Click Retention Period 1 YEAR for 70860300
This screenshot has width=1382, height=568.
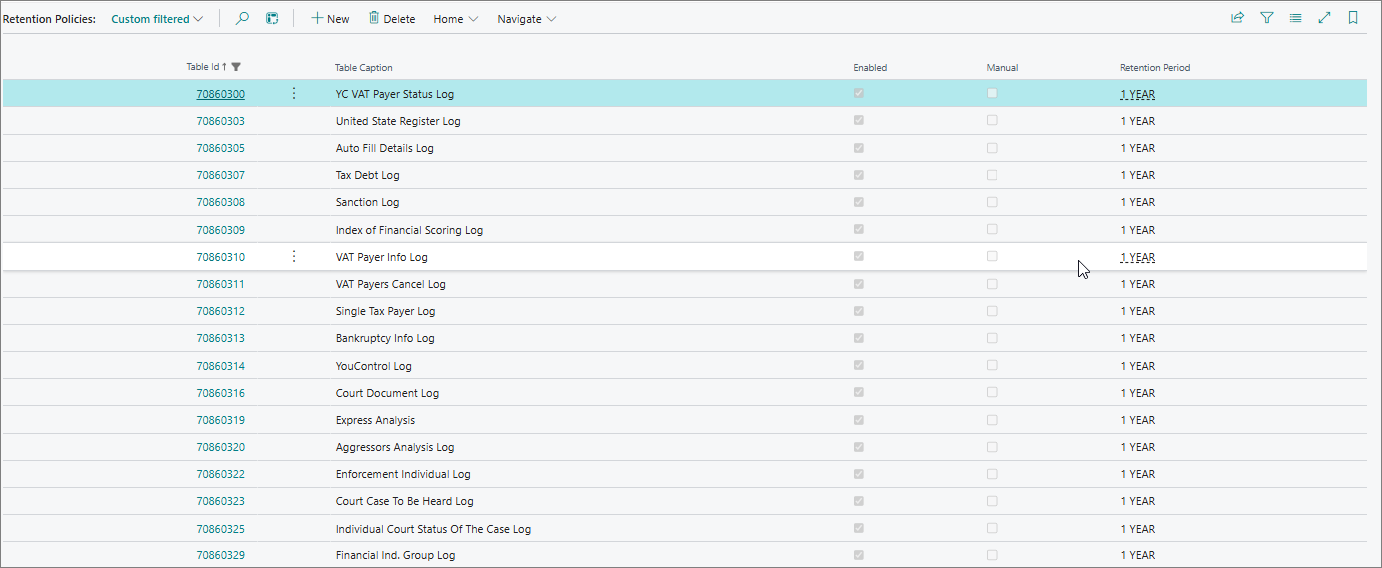[x=1138, y=94]
